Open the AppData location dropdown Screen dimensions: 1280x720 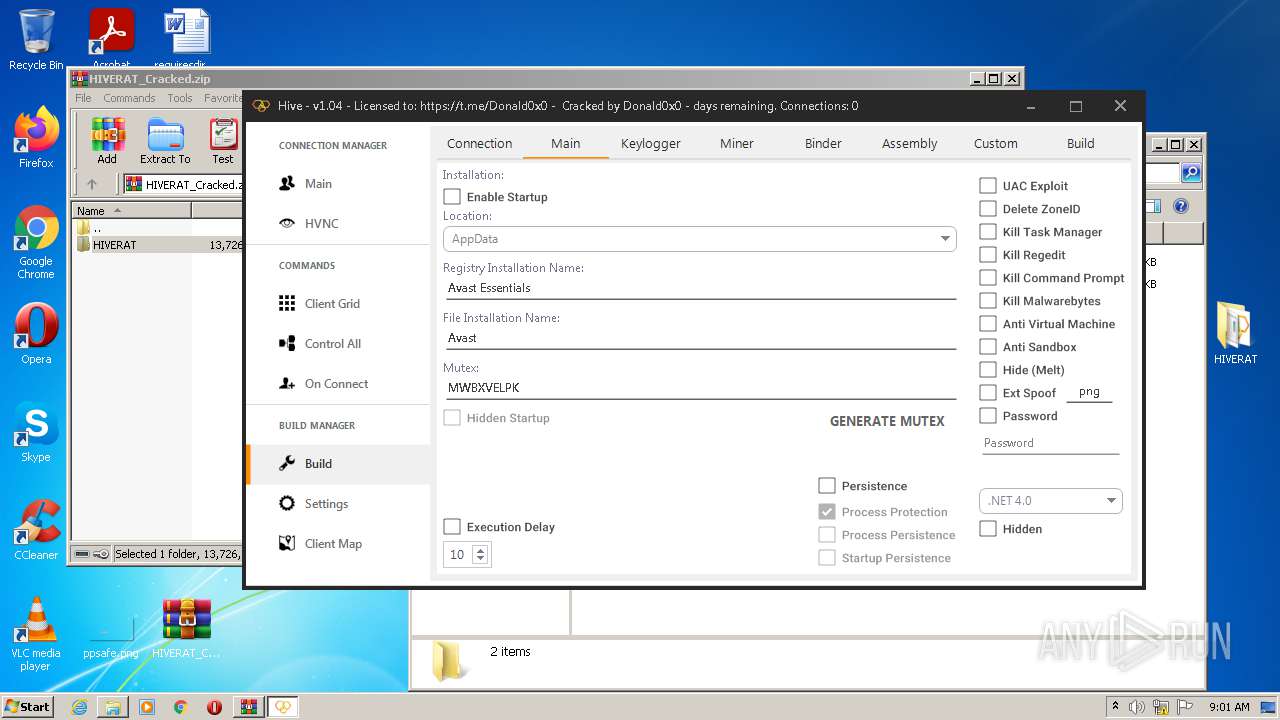tap(700, 239)
